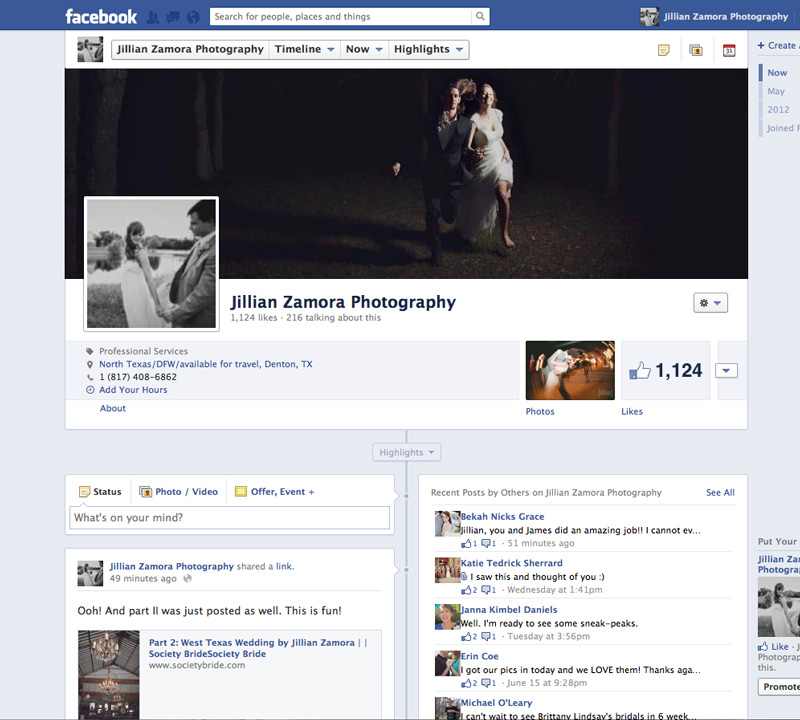
Task: Click the clip icon on Katie's post
Action: (464, 577)
